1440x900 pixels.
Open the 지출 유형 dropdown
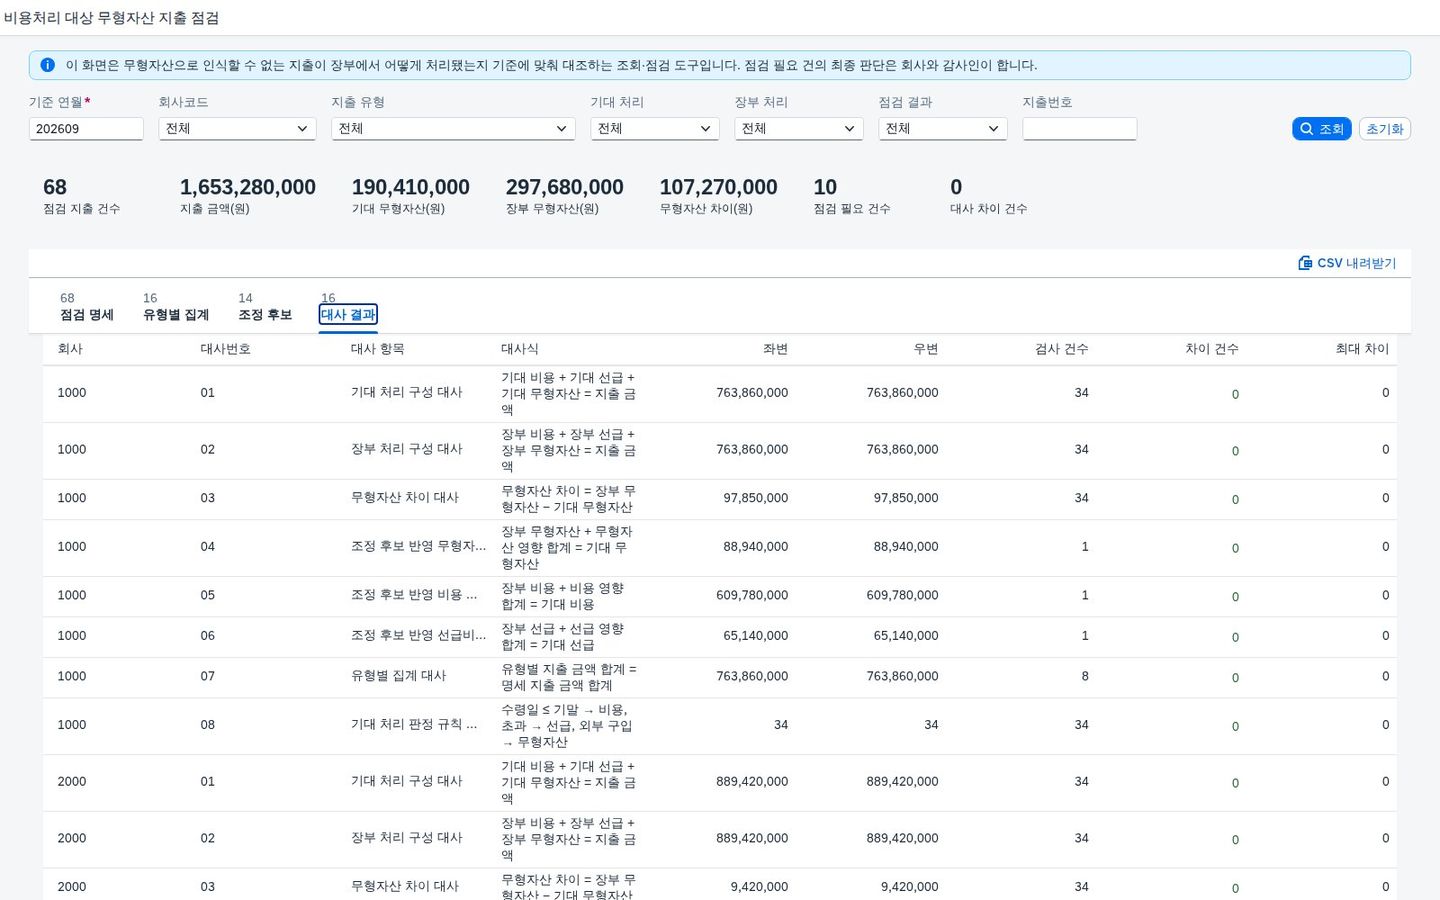pyautogui.click(x=453, y=129)
